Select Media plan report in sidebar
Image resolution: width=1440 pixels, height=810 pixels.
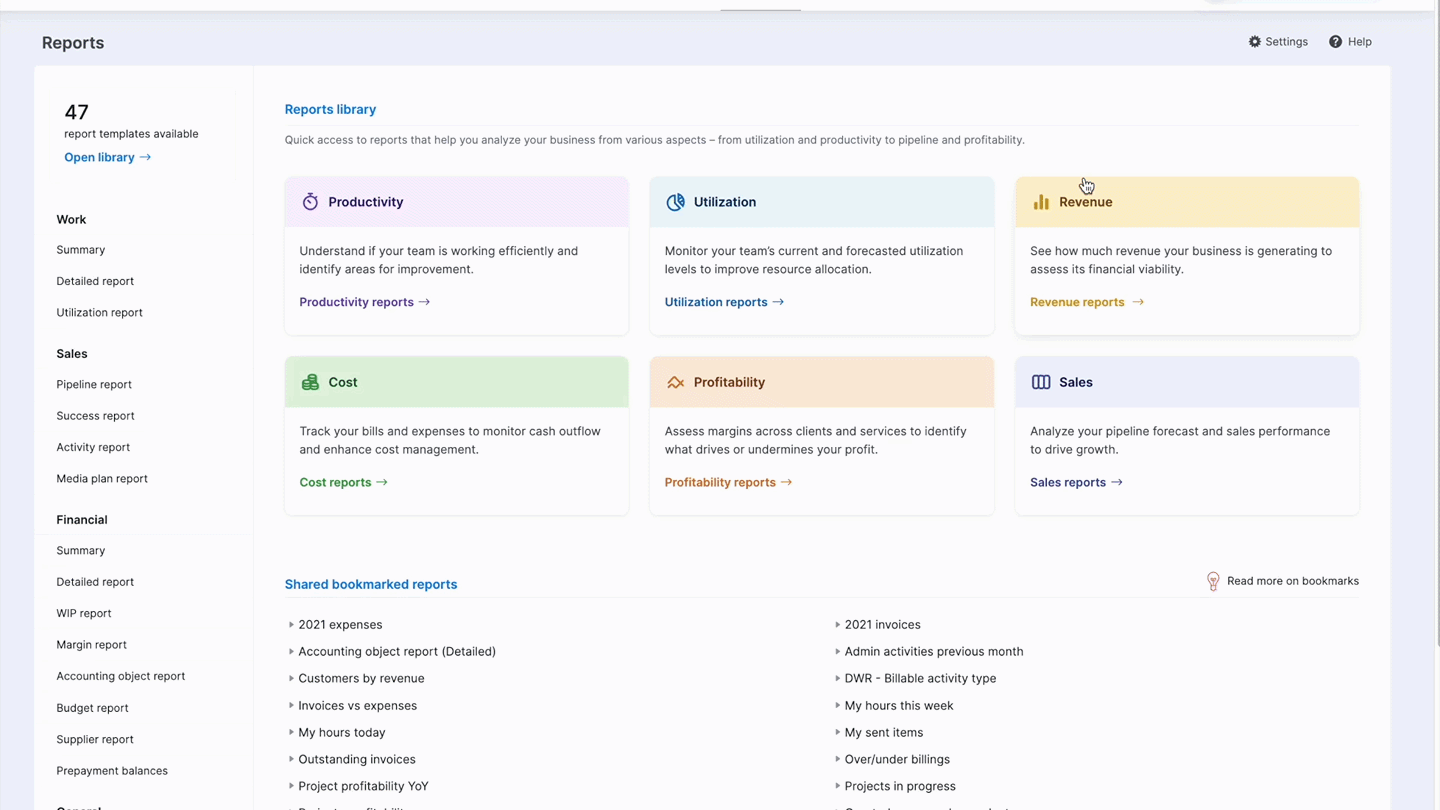pyautogui.click(x=102, y=479)
